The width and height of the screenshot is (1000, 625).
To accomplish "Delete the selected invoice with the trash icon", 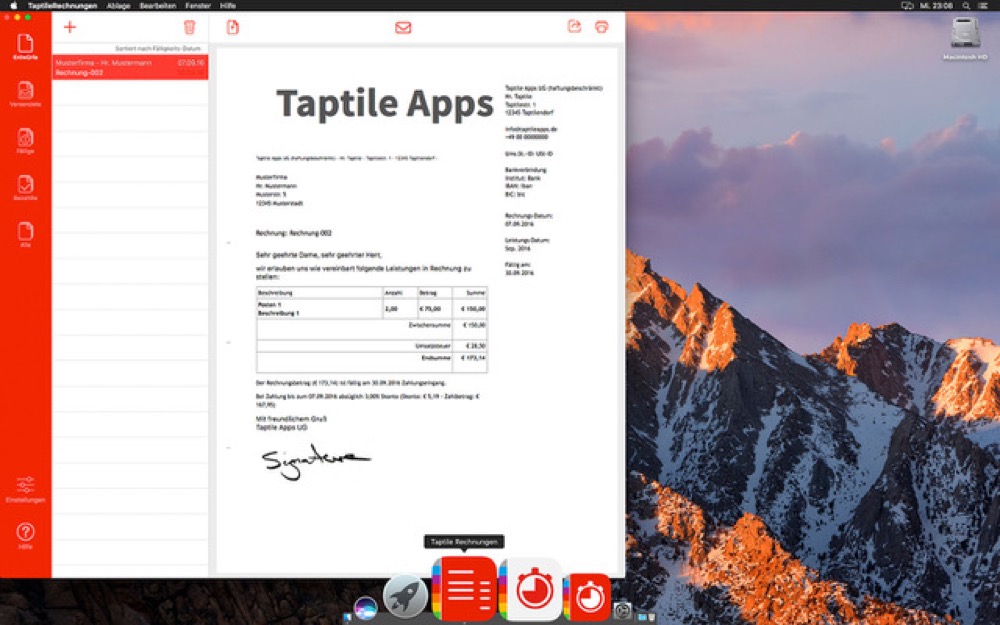I will click(x=190, y=27).
